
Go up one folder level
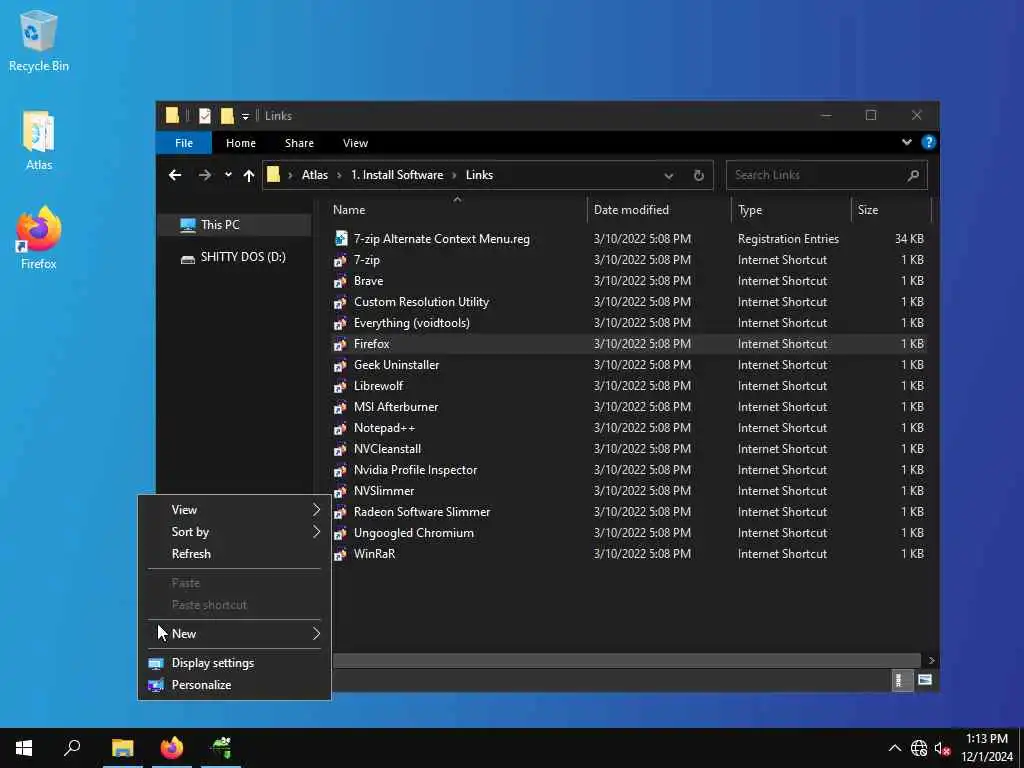[249, 175]
